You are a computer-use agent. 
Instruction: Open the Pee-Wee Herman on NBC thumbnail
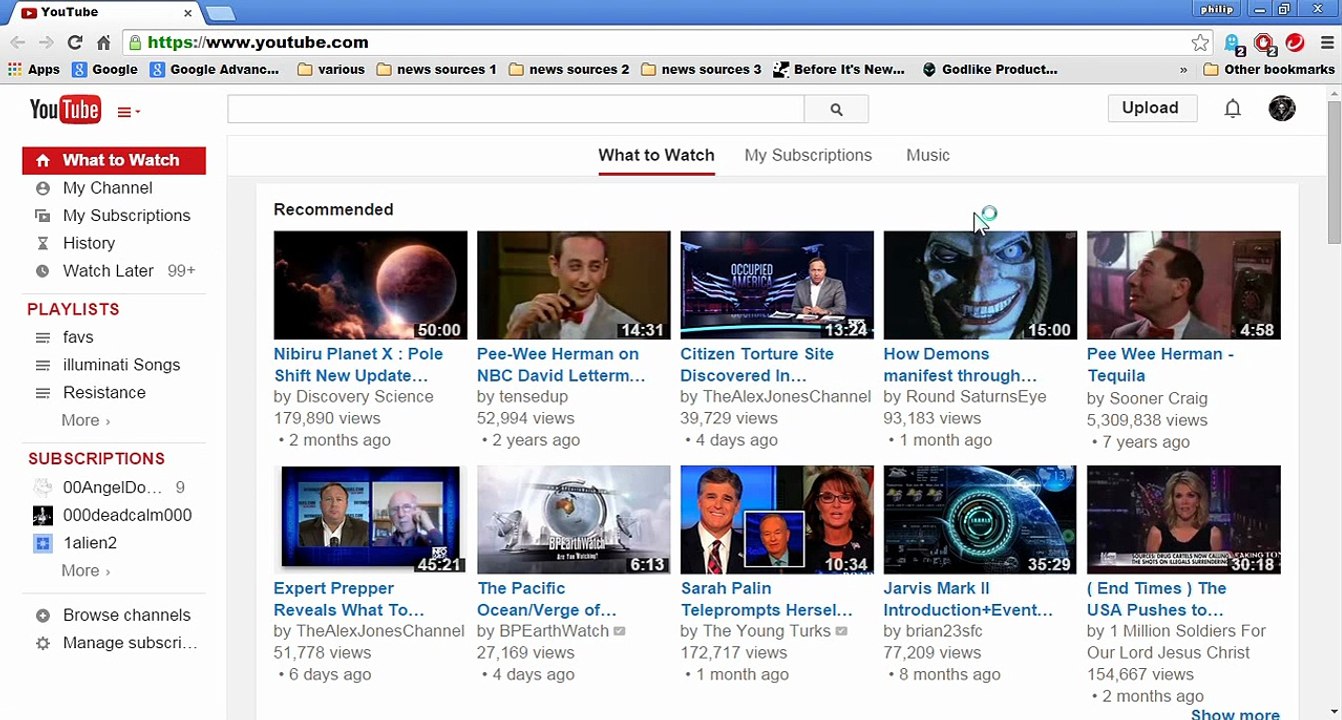[573, 285]
